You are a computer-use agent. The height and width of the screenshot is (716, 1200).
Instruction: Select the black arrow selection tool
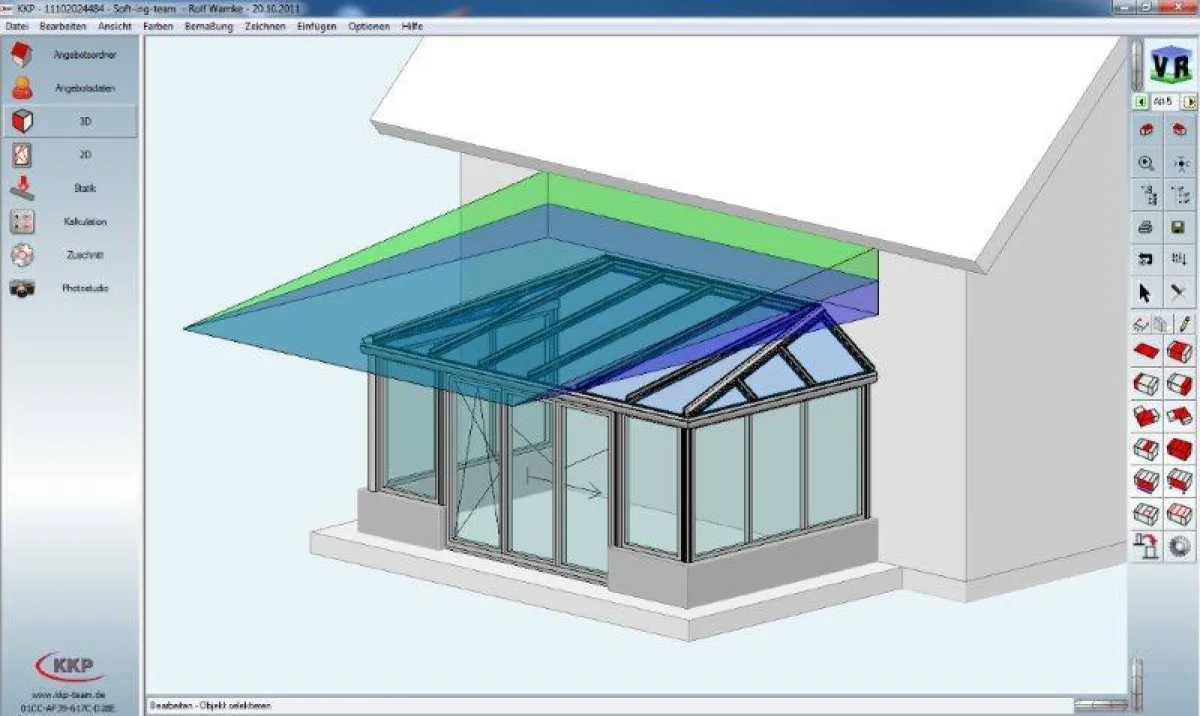1146,290
